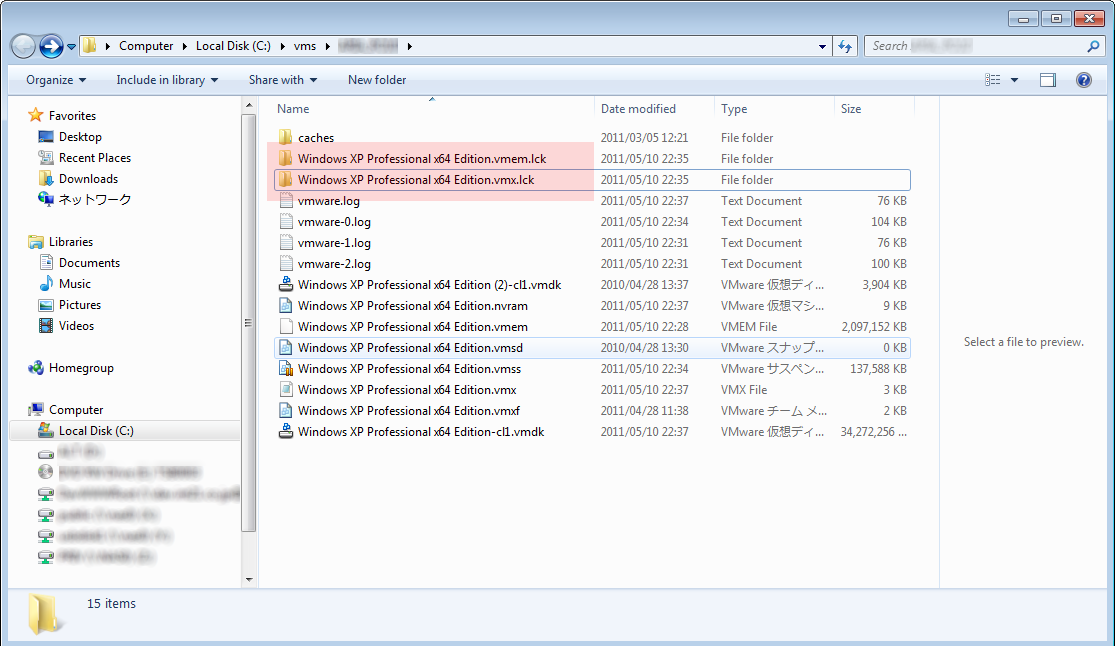Select the vmware.log file icon

pos(286,201)
